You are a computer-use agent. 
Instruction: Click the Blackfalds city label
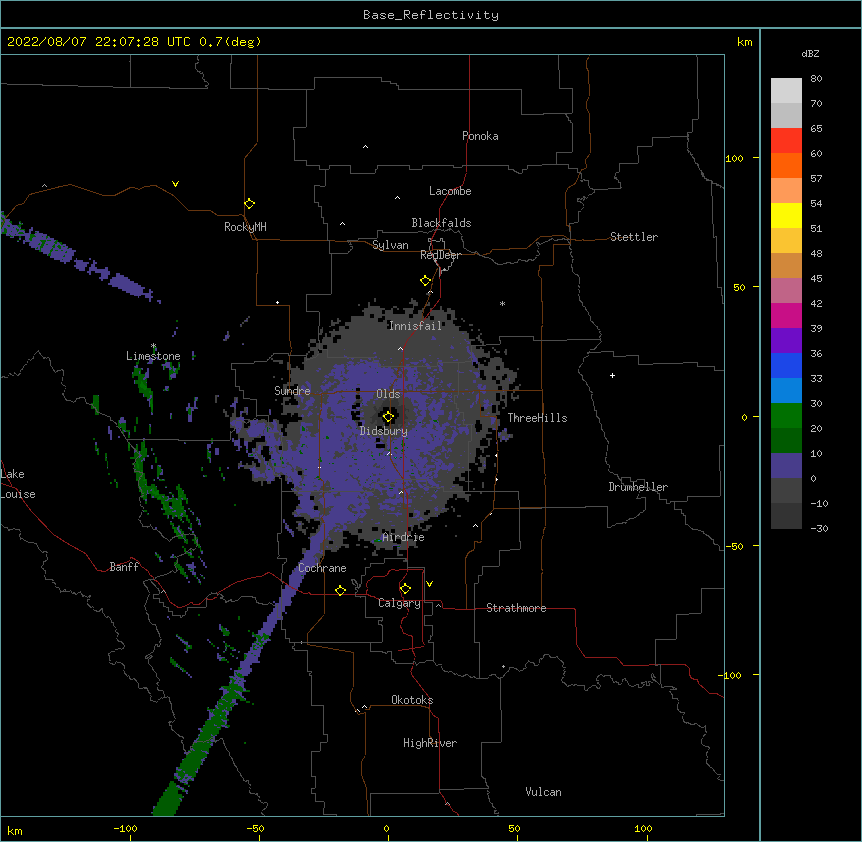pyautogui.click(x=441, y=223)
